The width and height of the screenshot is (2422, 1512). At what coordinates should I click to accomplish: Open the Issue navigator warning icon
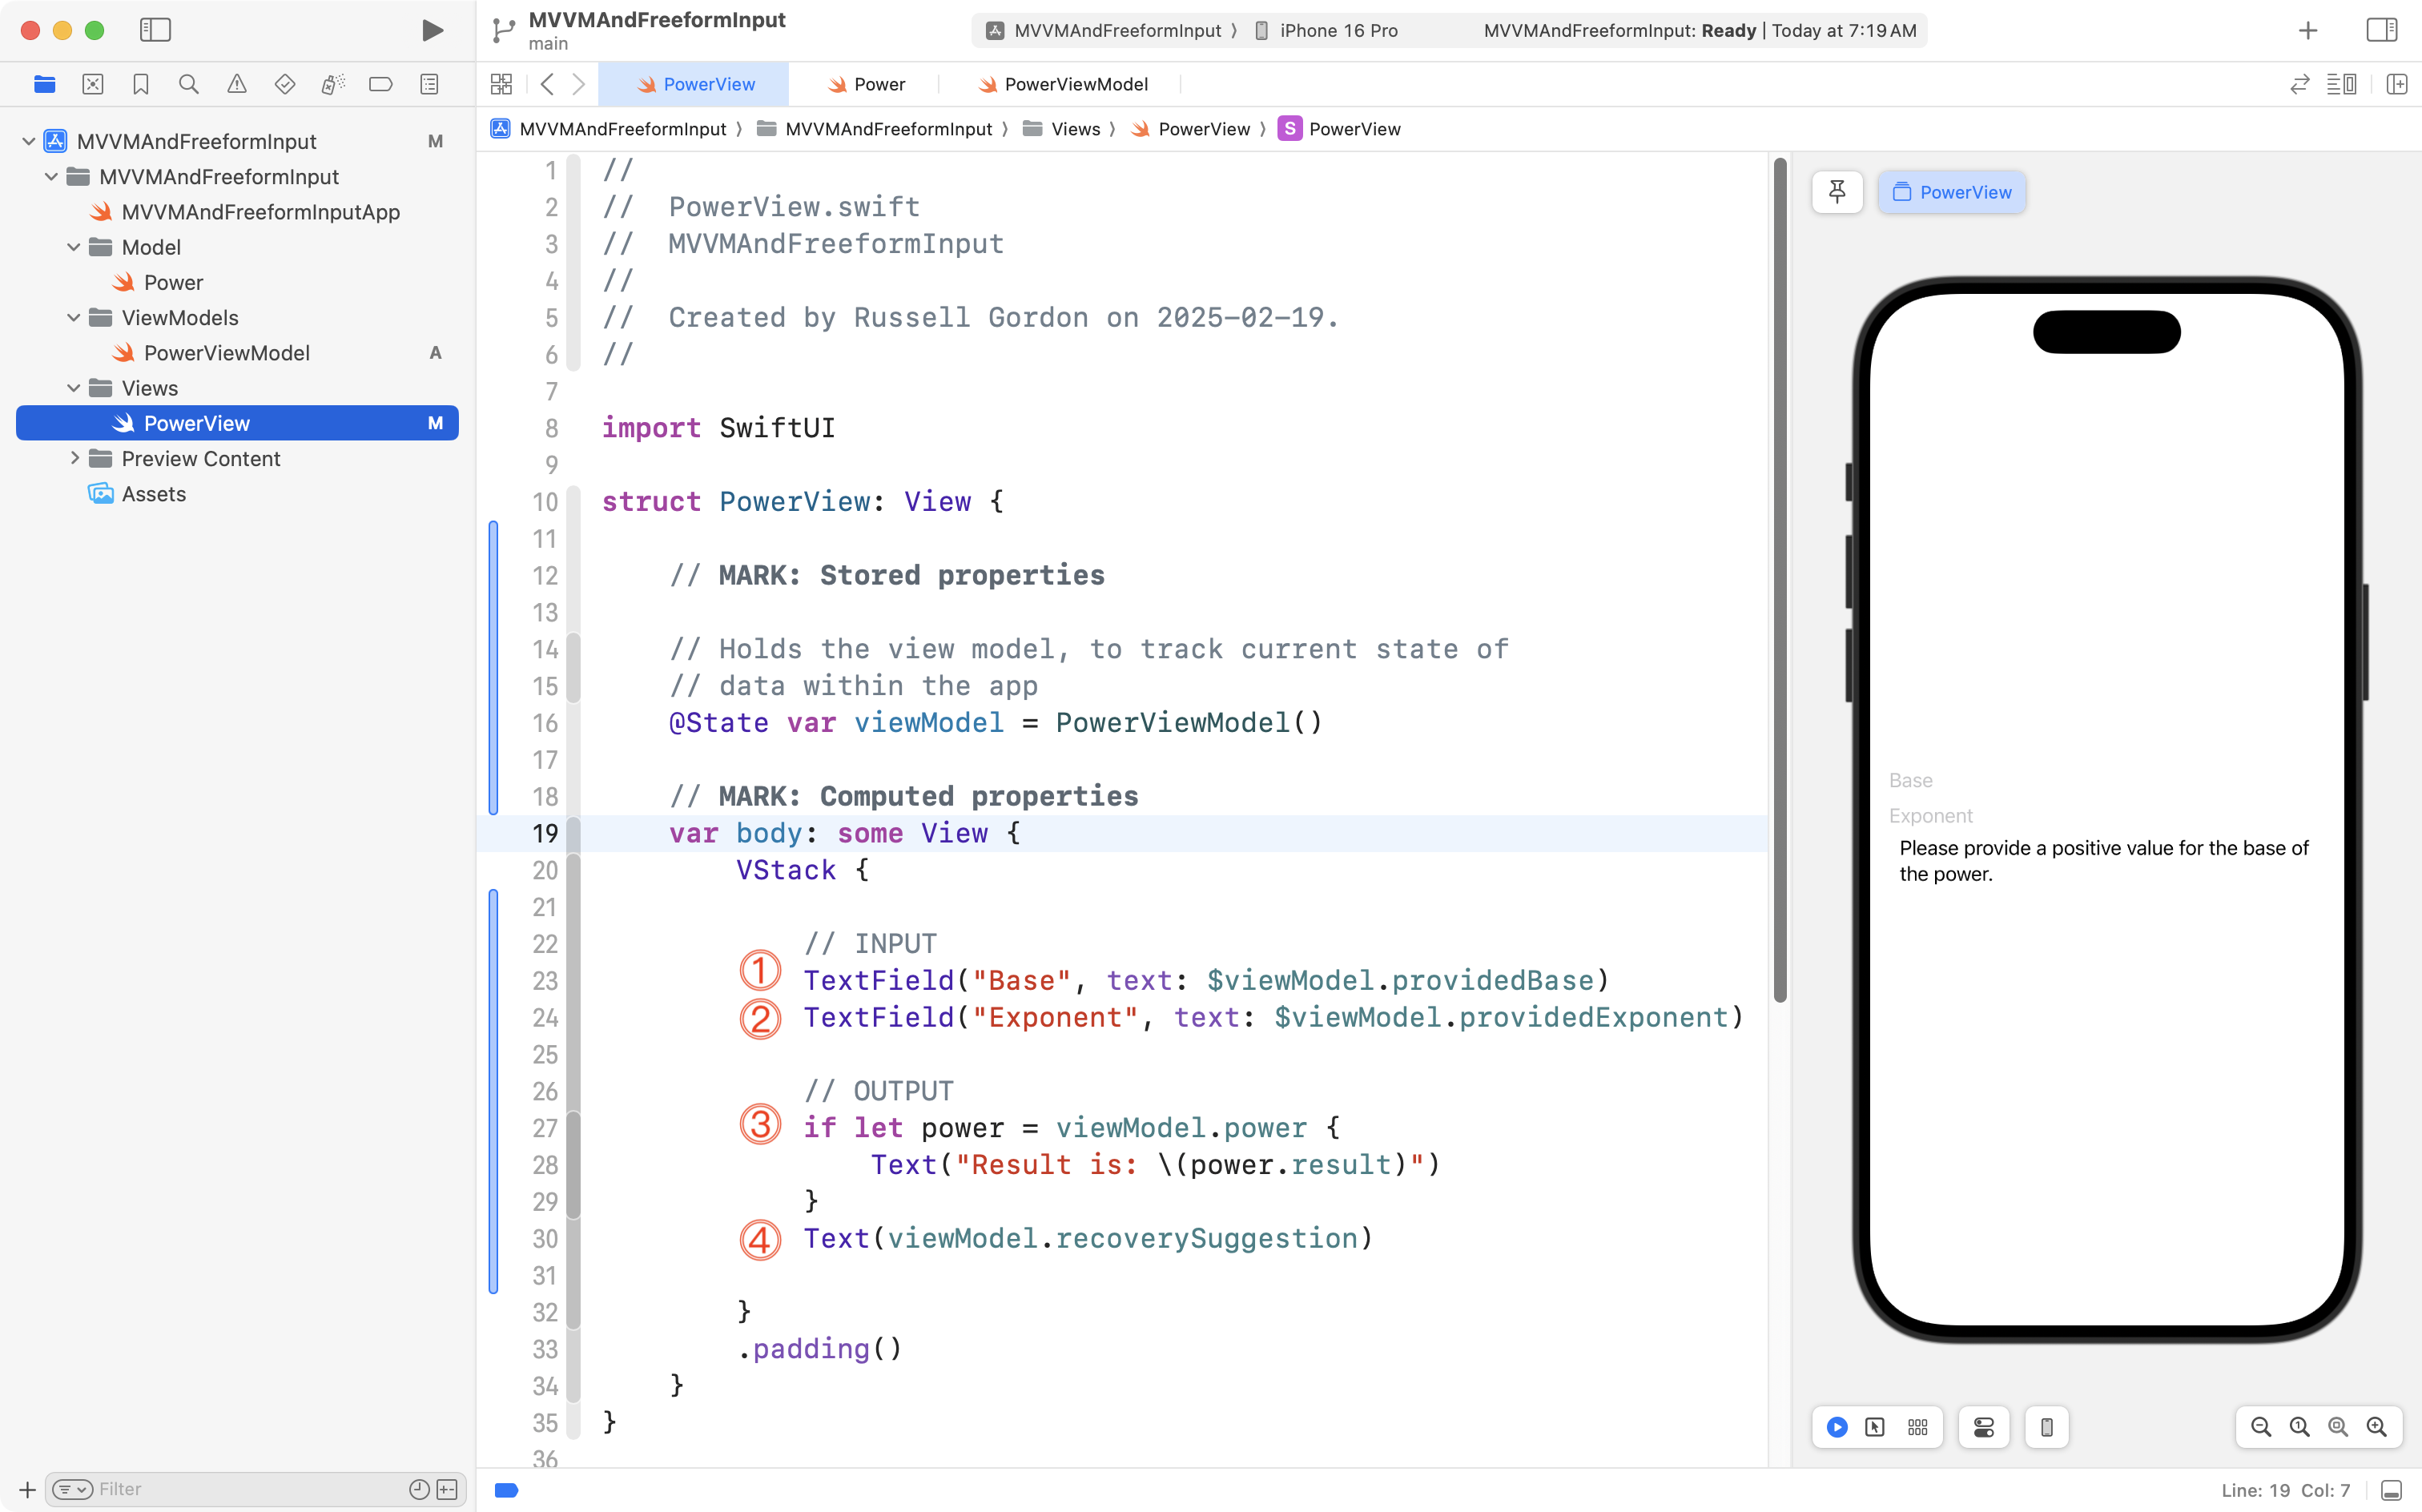(x=236, y=84)
